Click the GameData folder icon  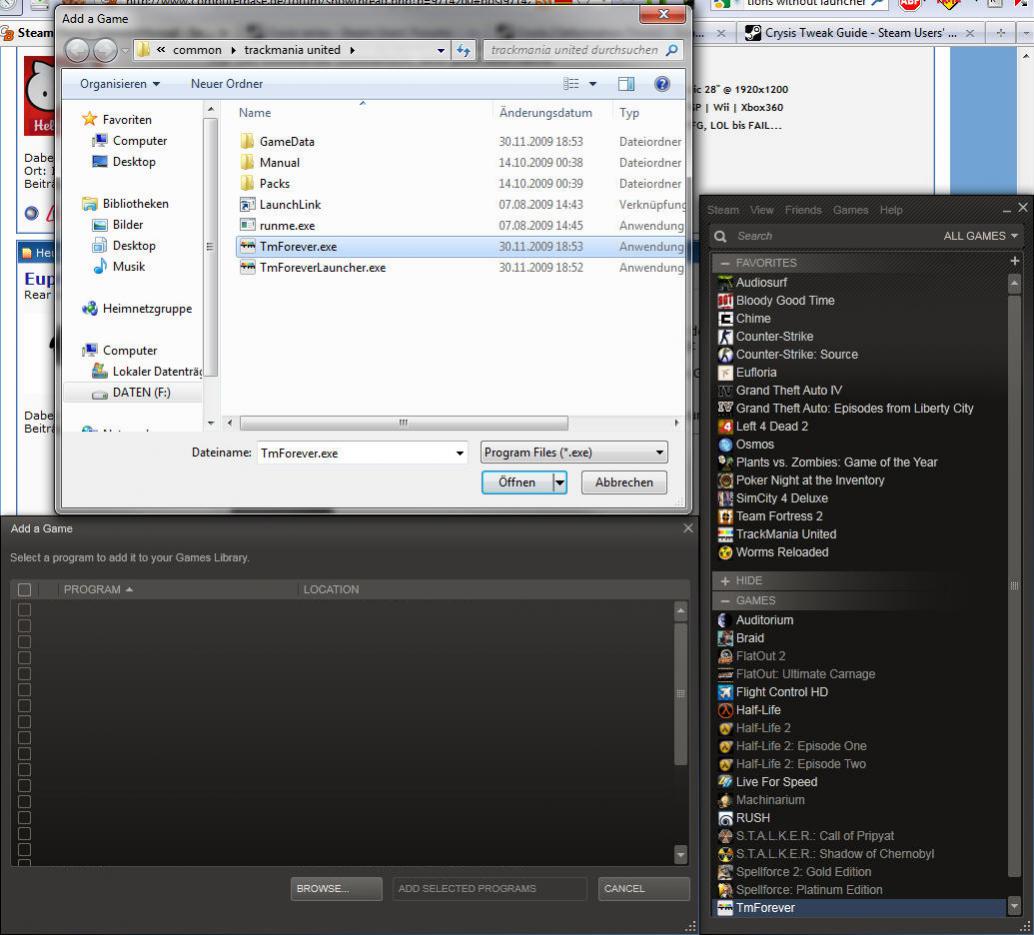pos(247,141)
